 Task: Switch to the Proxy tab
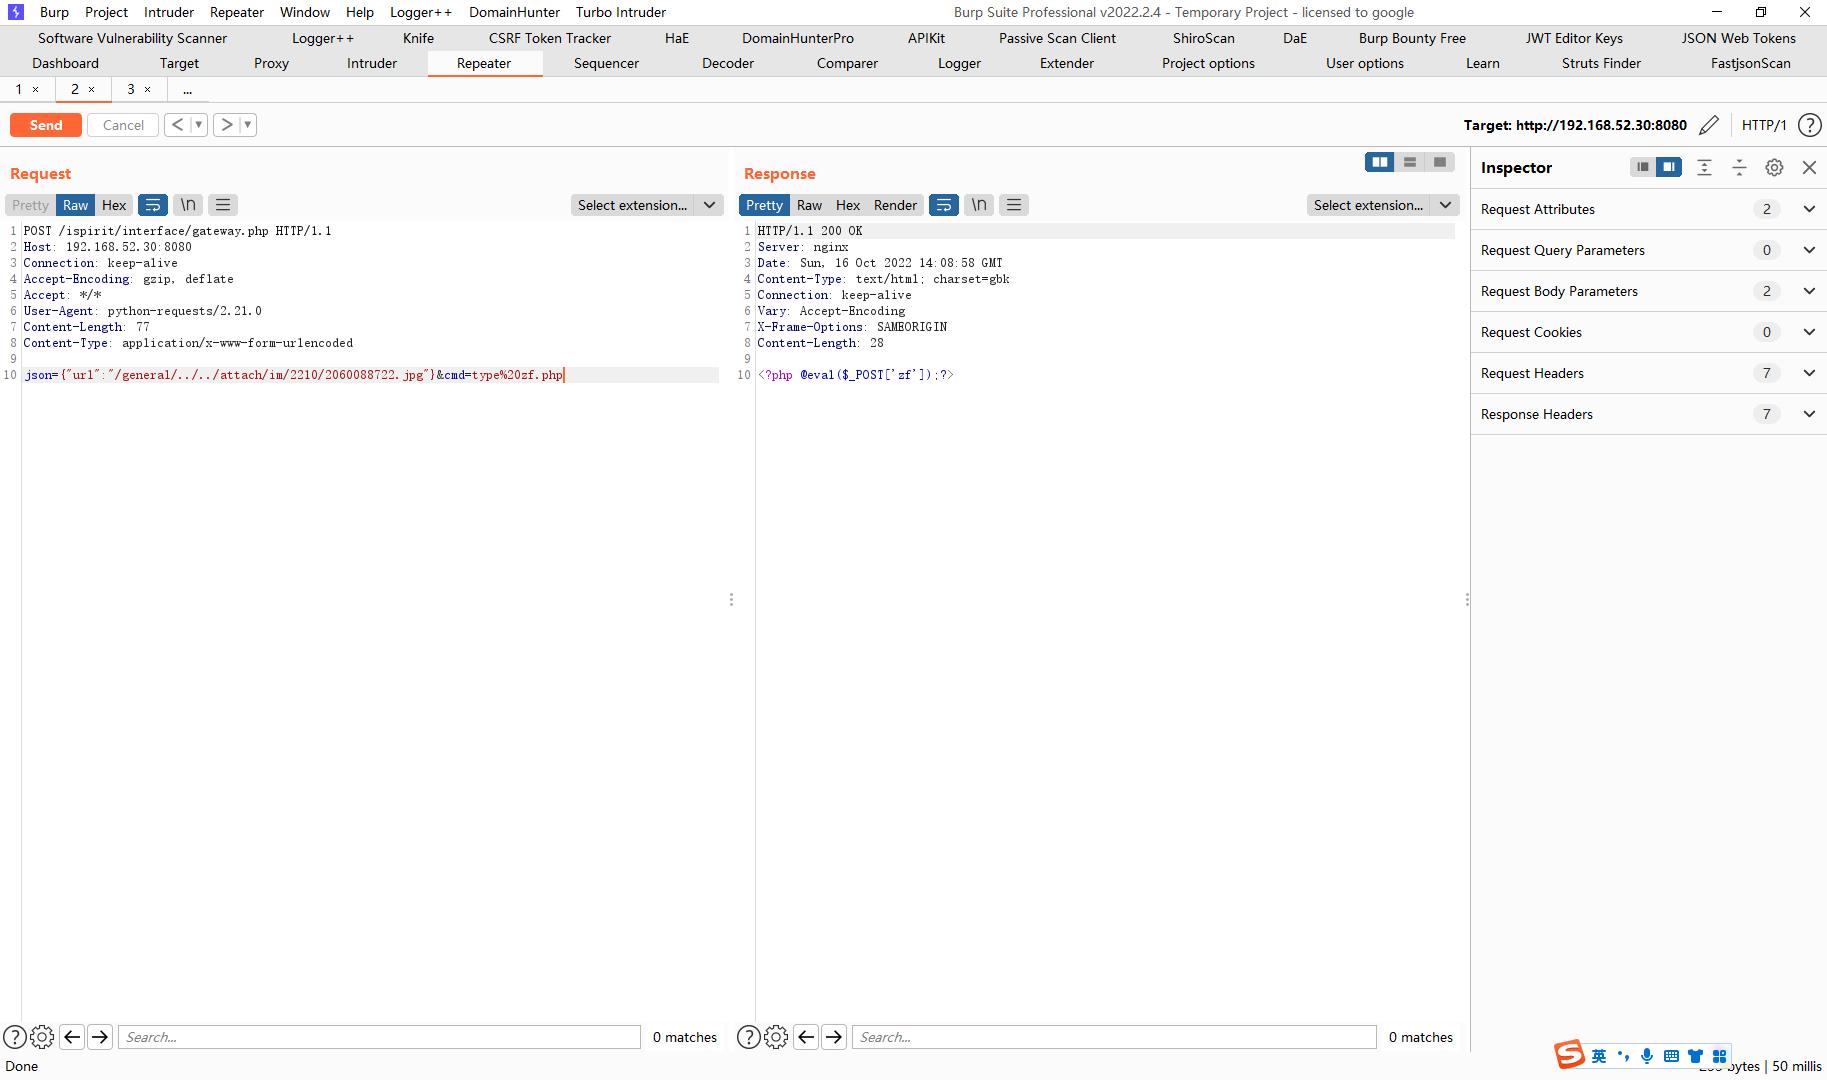[x=271, y=63]
